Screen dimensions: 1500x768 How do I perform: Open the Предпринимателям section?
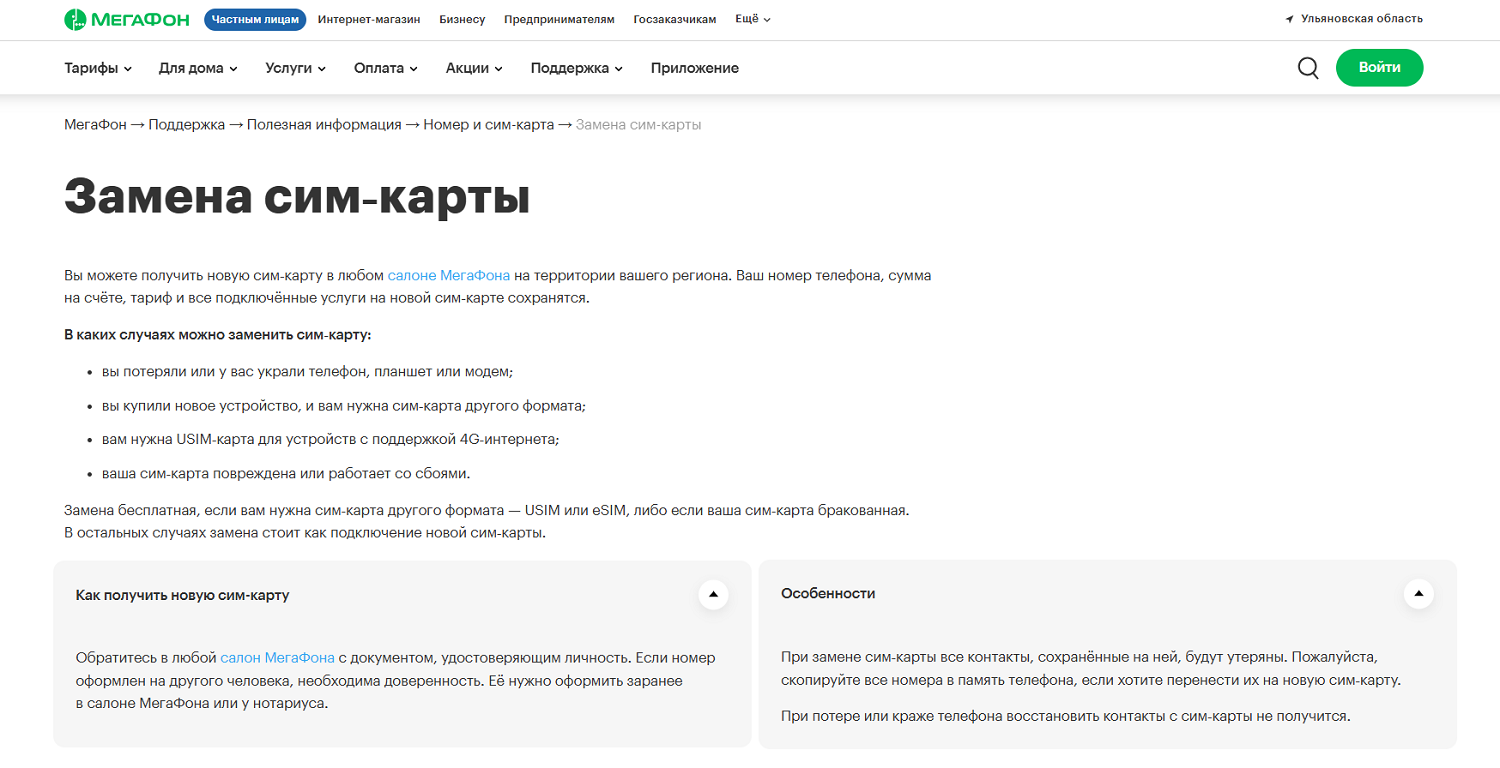click(559, 19)
